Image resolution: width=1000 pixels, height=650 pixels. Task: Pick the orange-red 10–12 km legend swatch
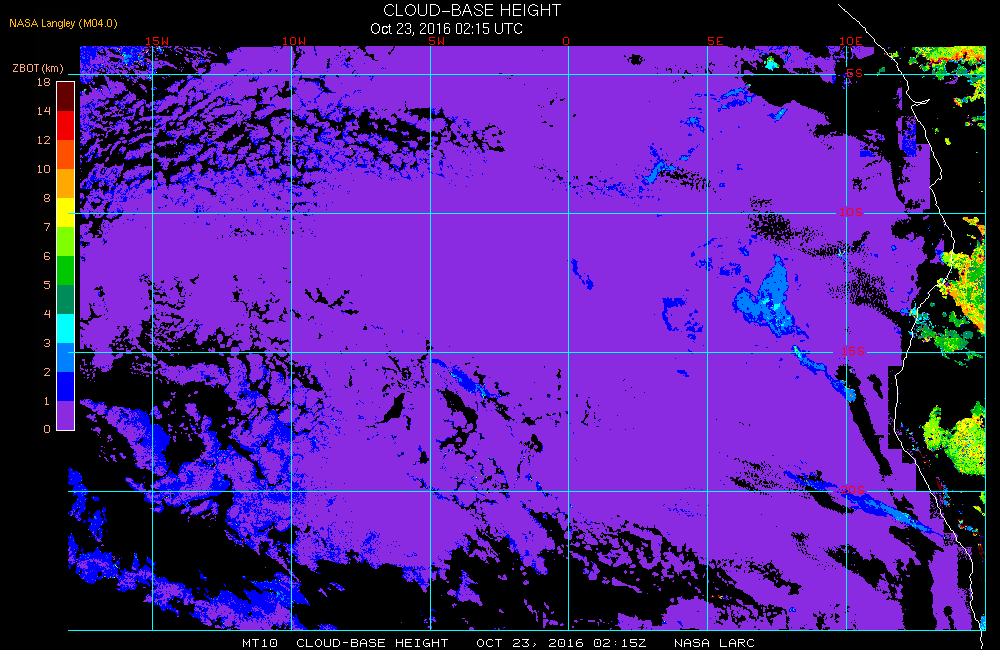[66, 154]
